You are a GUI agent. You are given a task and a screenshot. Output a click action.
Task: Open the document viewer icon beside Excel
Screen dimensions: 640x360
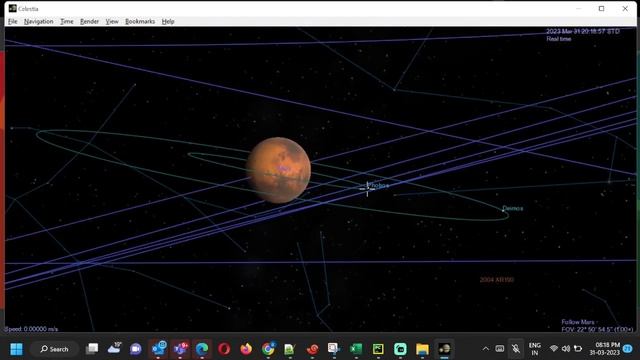point(334,349)
